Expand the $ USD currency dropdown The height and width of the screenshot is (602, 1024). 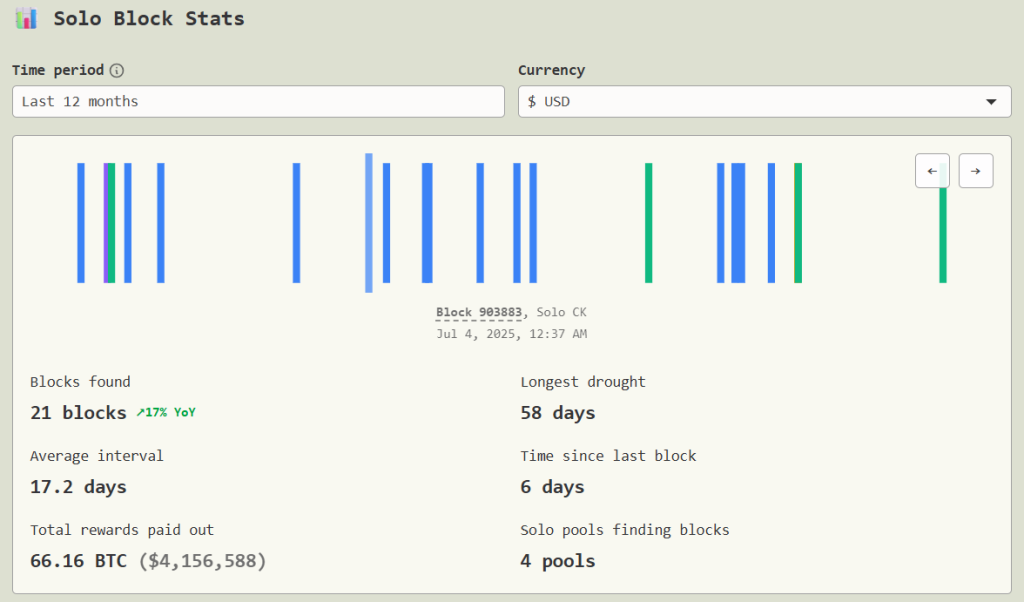pyautogui.click(x=764, y=102)
